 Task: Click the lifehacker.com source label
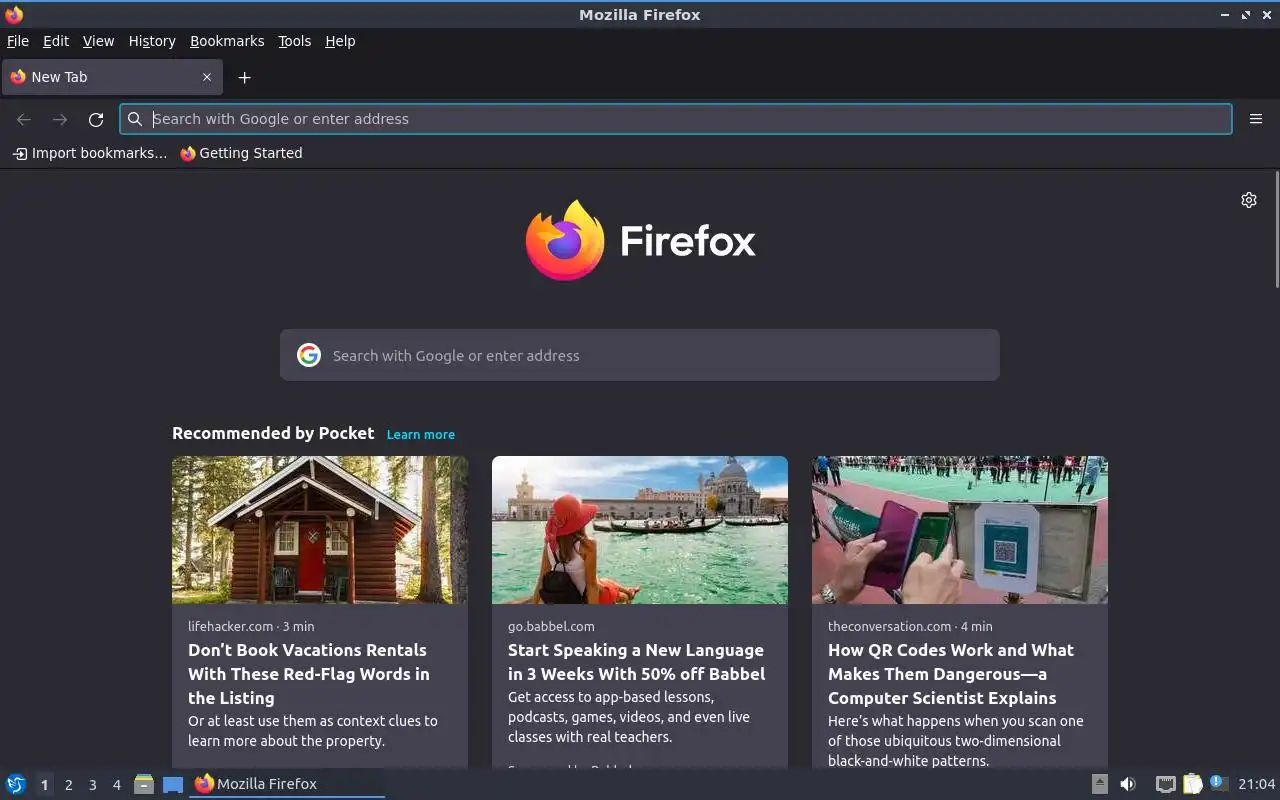tap(230, 627)
